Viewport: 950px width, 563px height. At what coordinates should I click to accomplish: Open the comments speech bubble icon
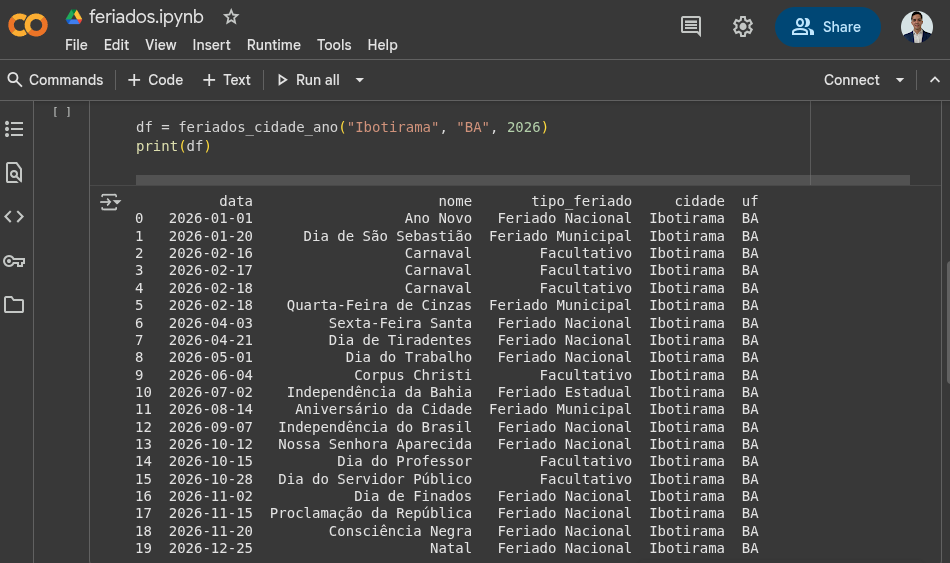(691, 27)
